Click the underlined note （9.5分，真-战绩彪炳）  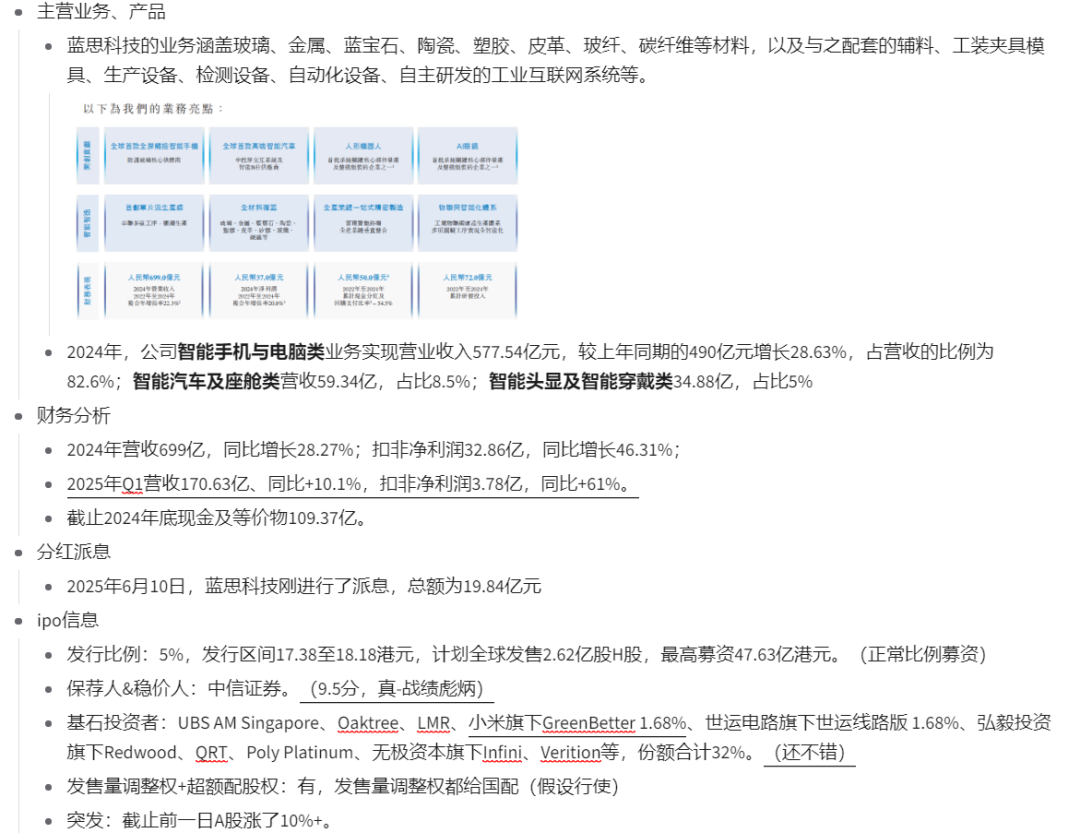tap(397, 688)
